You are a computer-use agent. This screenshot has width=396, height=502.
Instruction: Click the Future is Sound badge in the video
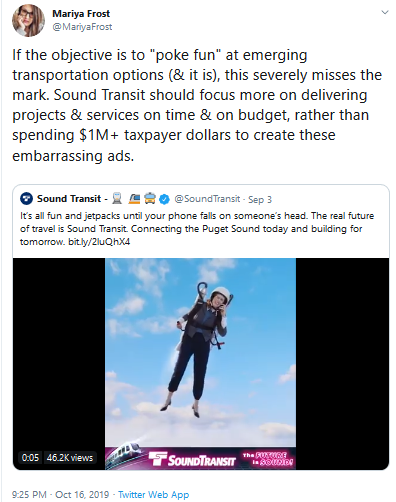click(268, 459)
